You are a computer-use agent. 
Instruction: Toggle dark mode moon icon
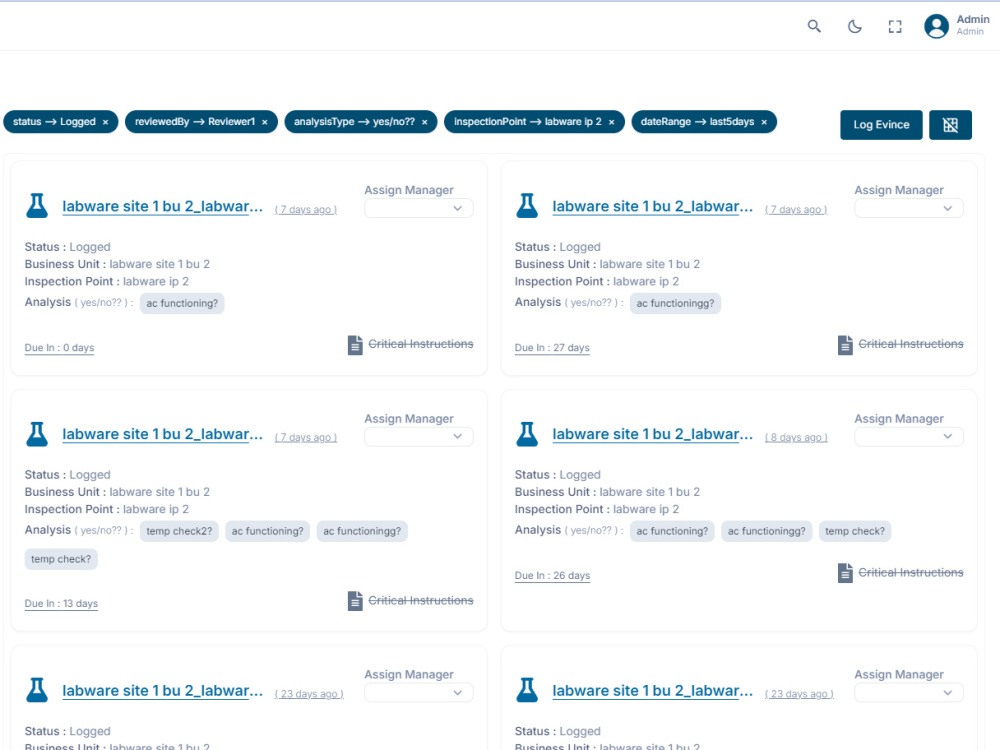855,26
